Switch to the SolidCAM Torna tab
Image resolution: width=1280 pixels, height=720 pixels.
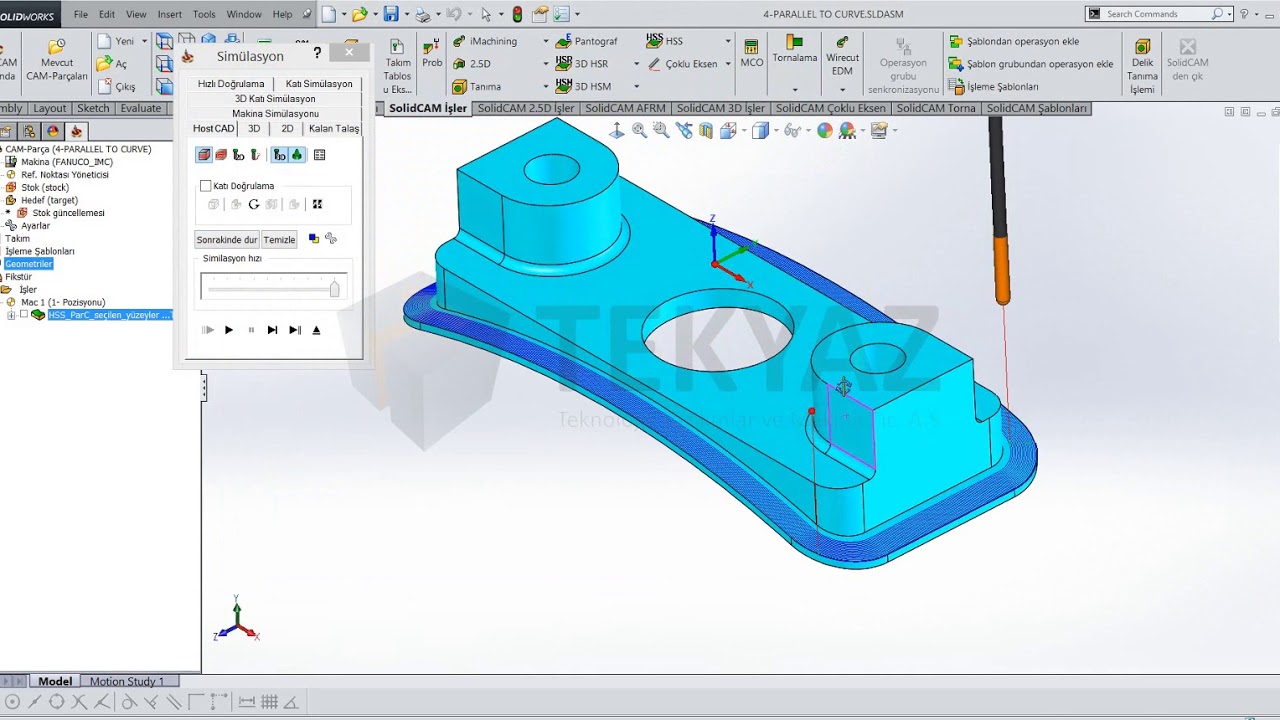(x=936, y=108)
